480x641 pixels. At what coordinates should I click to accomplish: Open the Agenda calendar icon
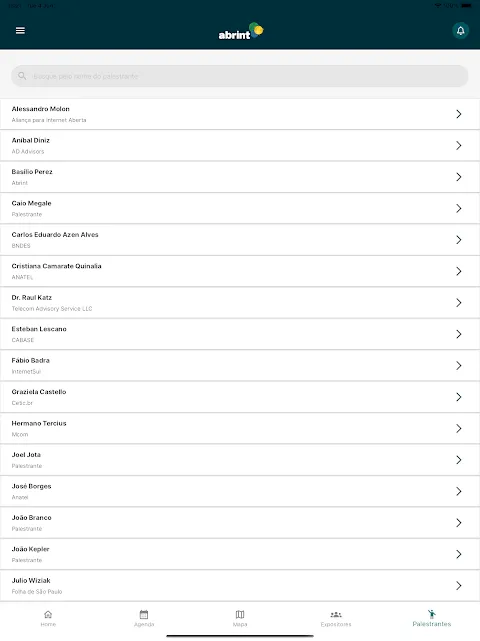point(144,614)
